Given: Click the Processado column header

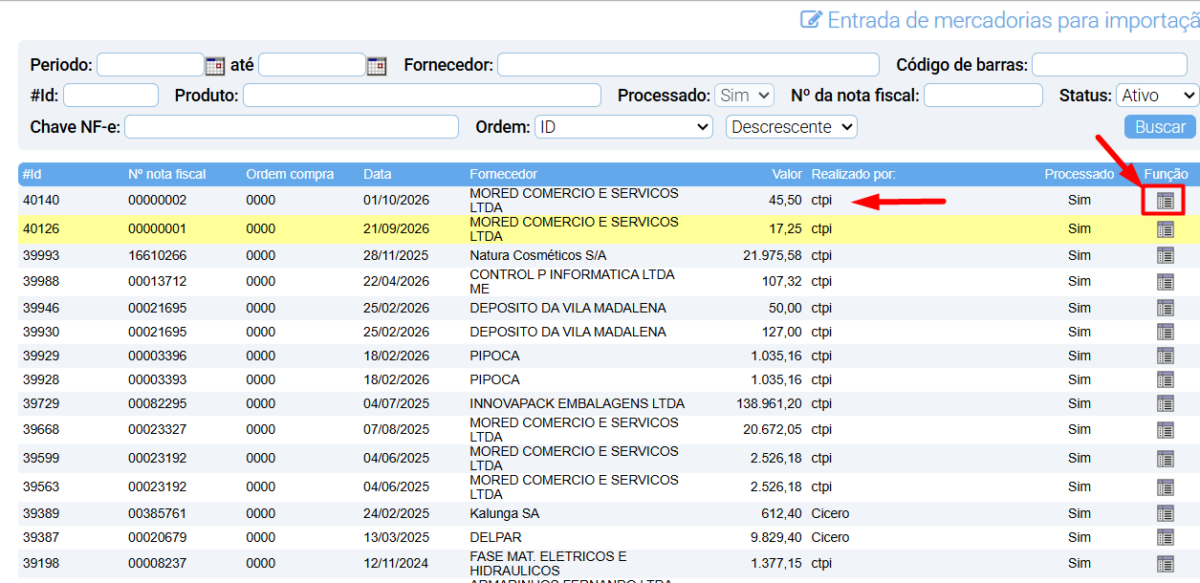Looking at the screenshot, I should (1079, 174).
